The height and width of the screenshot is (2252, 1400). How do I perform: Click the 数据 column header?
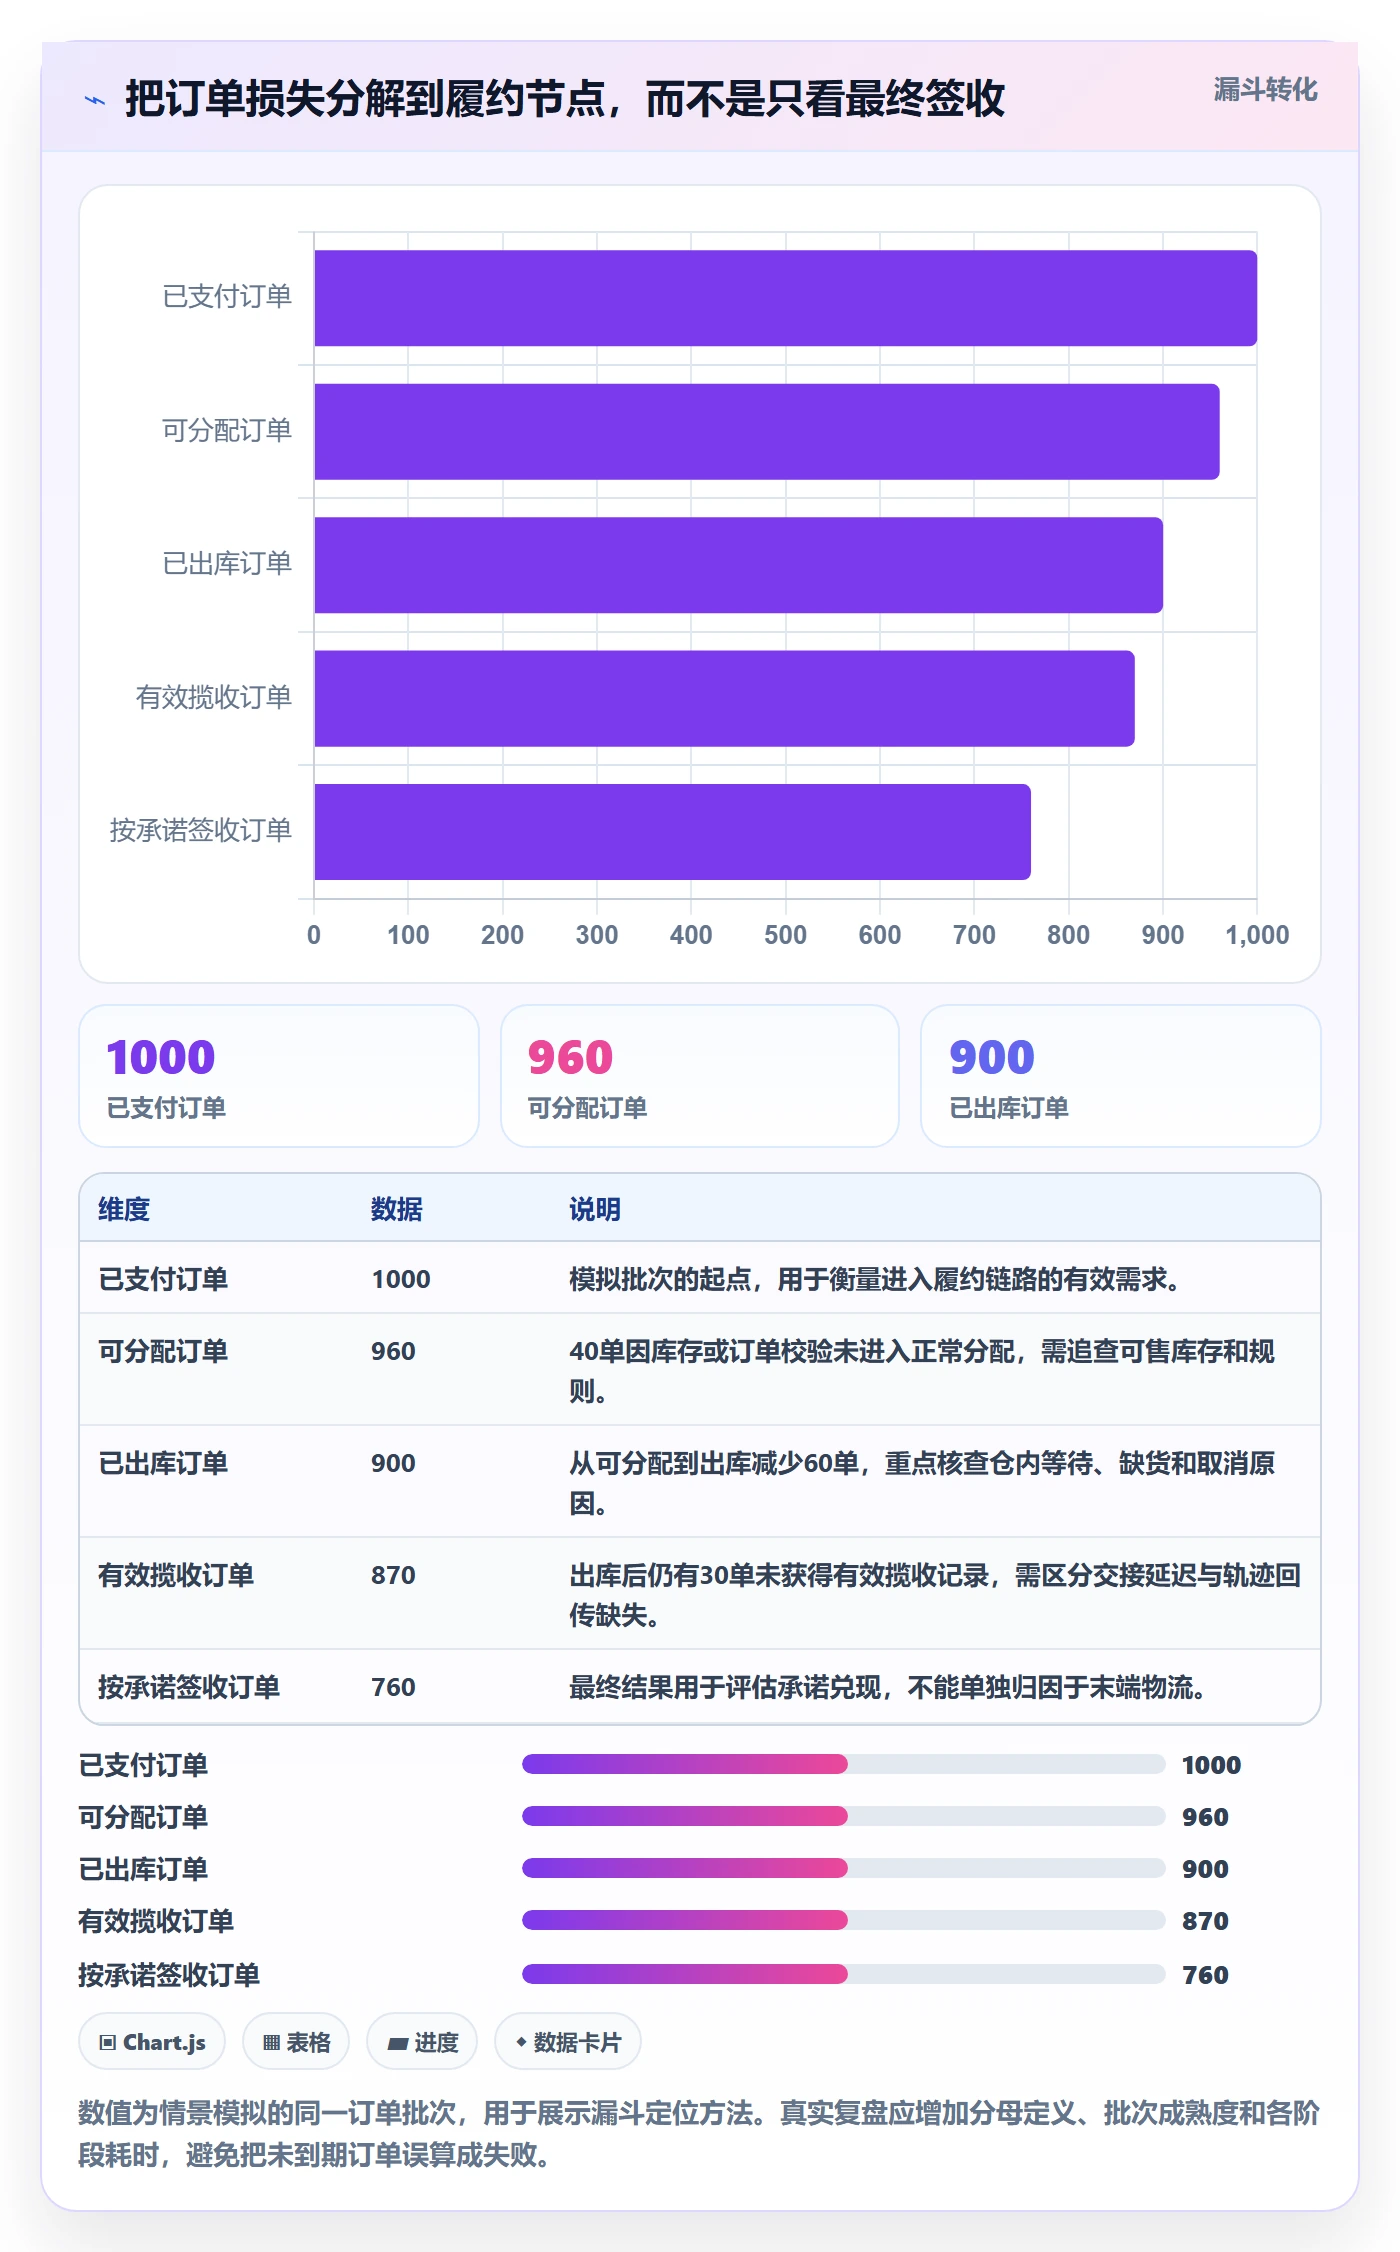397,1209
